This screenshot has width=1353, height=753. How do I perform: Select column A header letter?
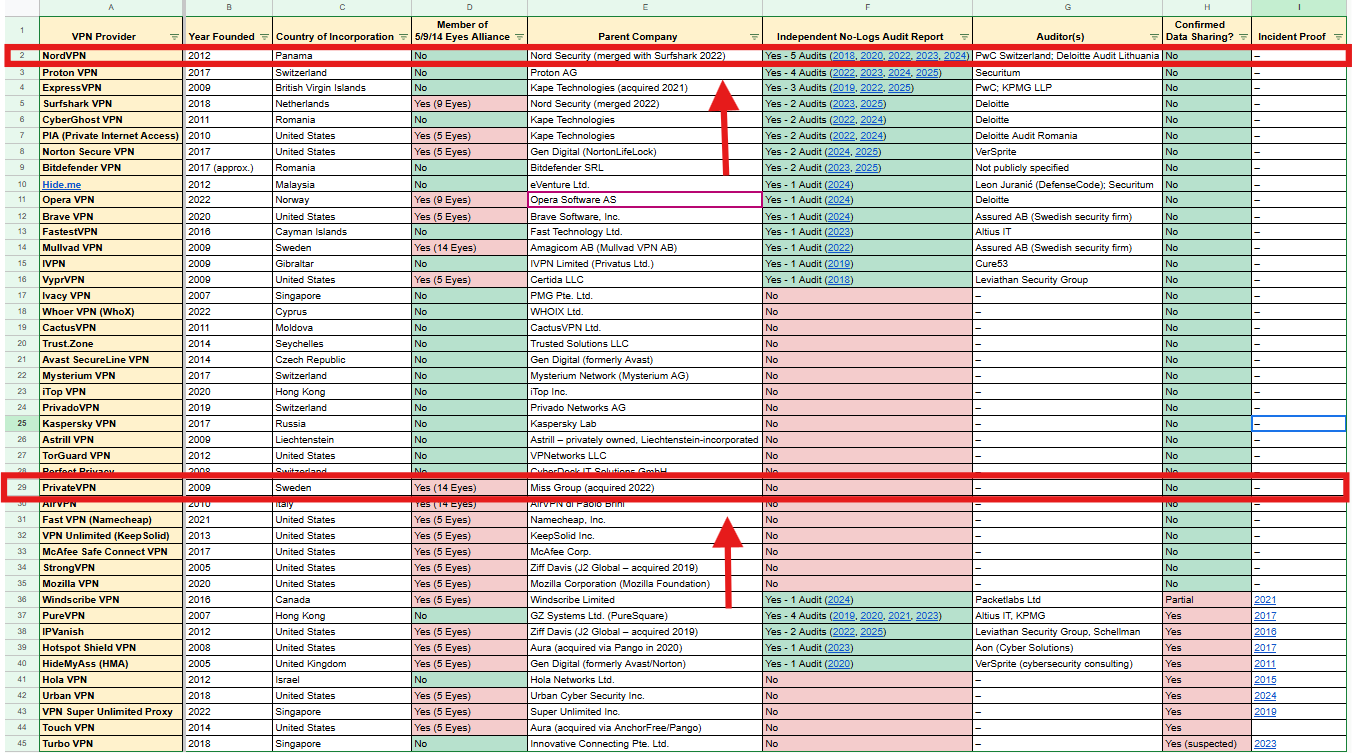111,8
